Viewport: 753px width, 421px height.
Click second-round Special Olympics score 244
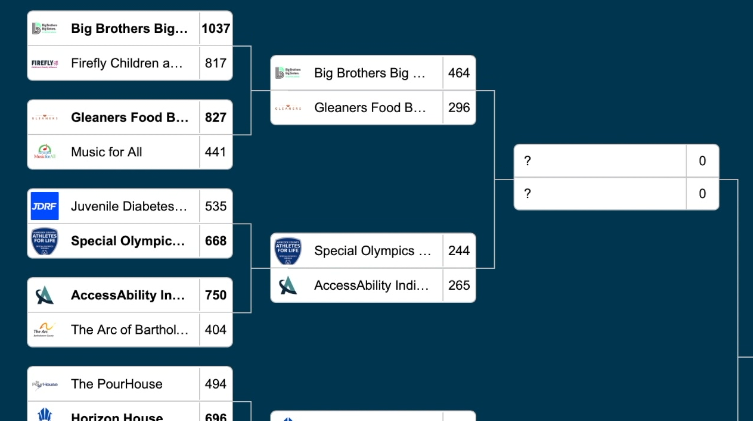[459, 251]
